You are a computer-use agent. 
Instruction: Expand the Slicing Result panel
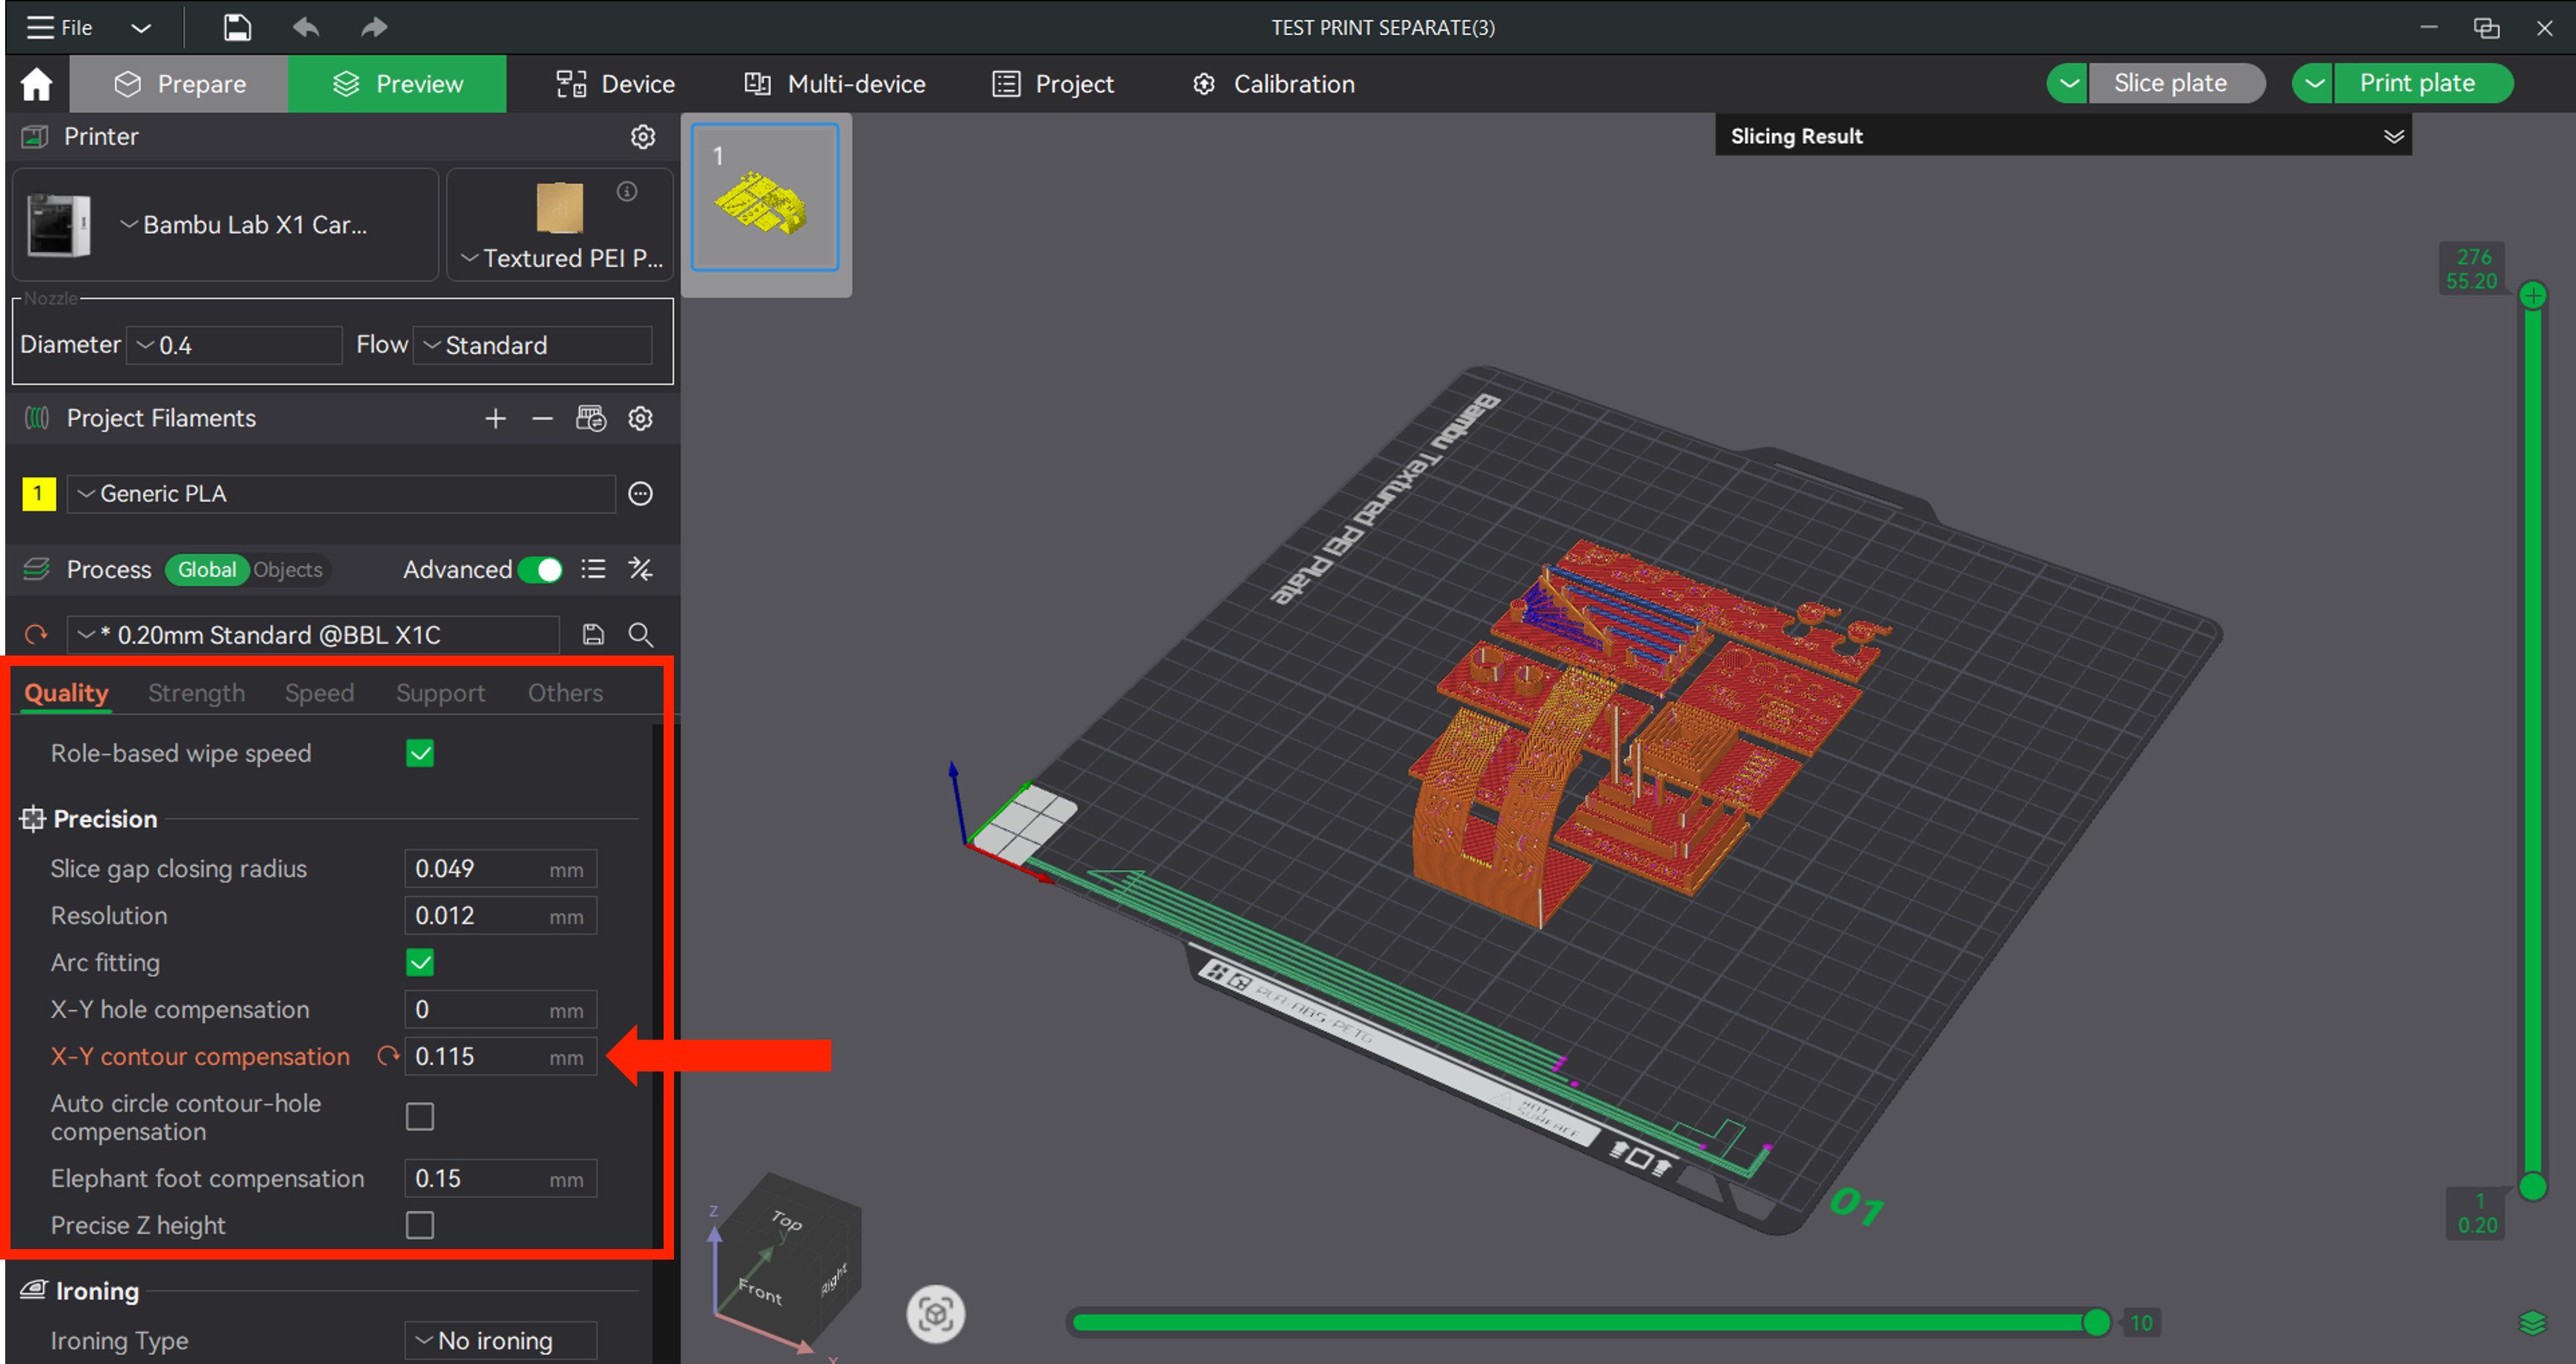2393,136
